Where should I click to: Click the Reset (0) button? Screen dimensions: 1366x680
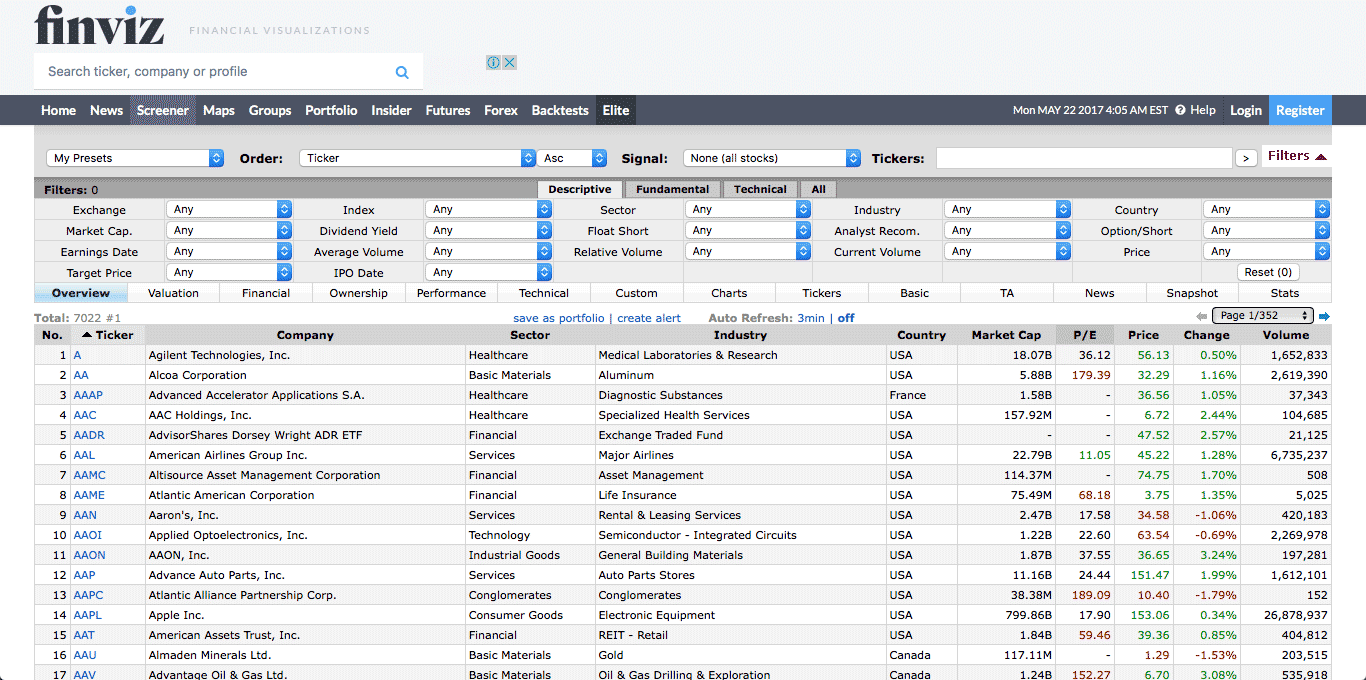[x=1268, y=272]
